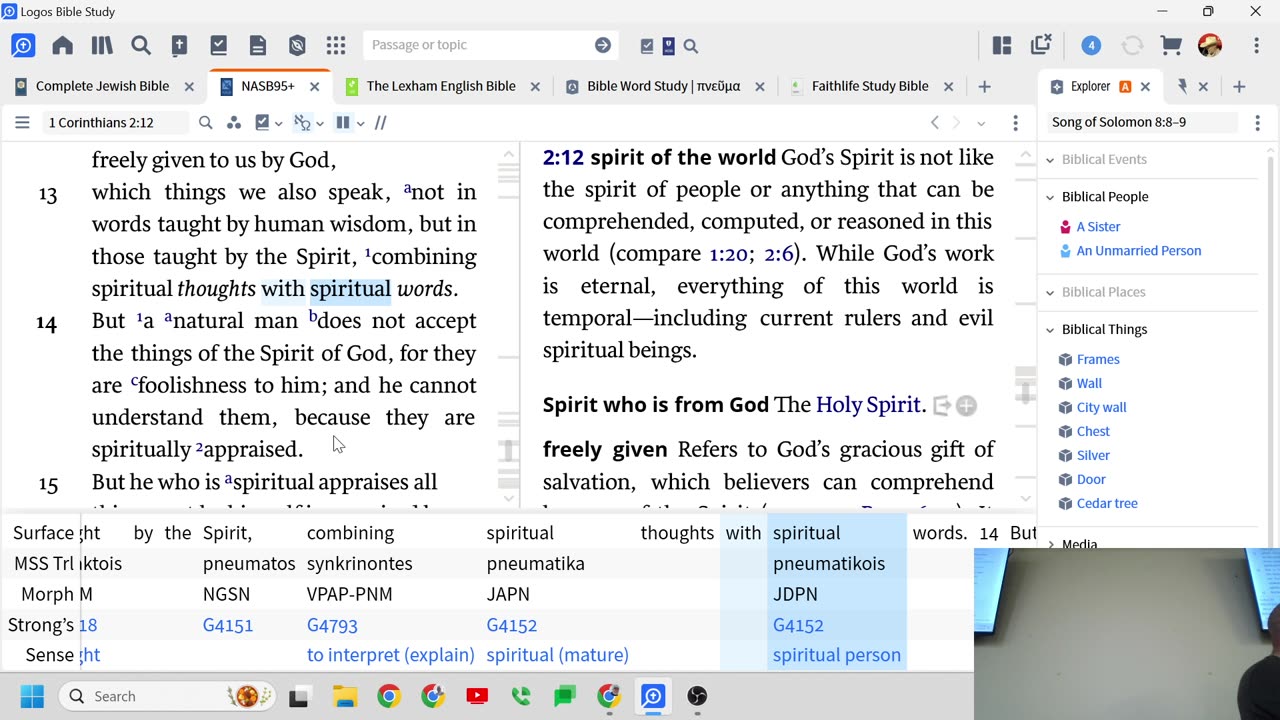Viewport: 1280px width, 720px height.
Task: Follow the Holy Spirit link
Action: [x=868, y=405]
